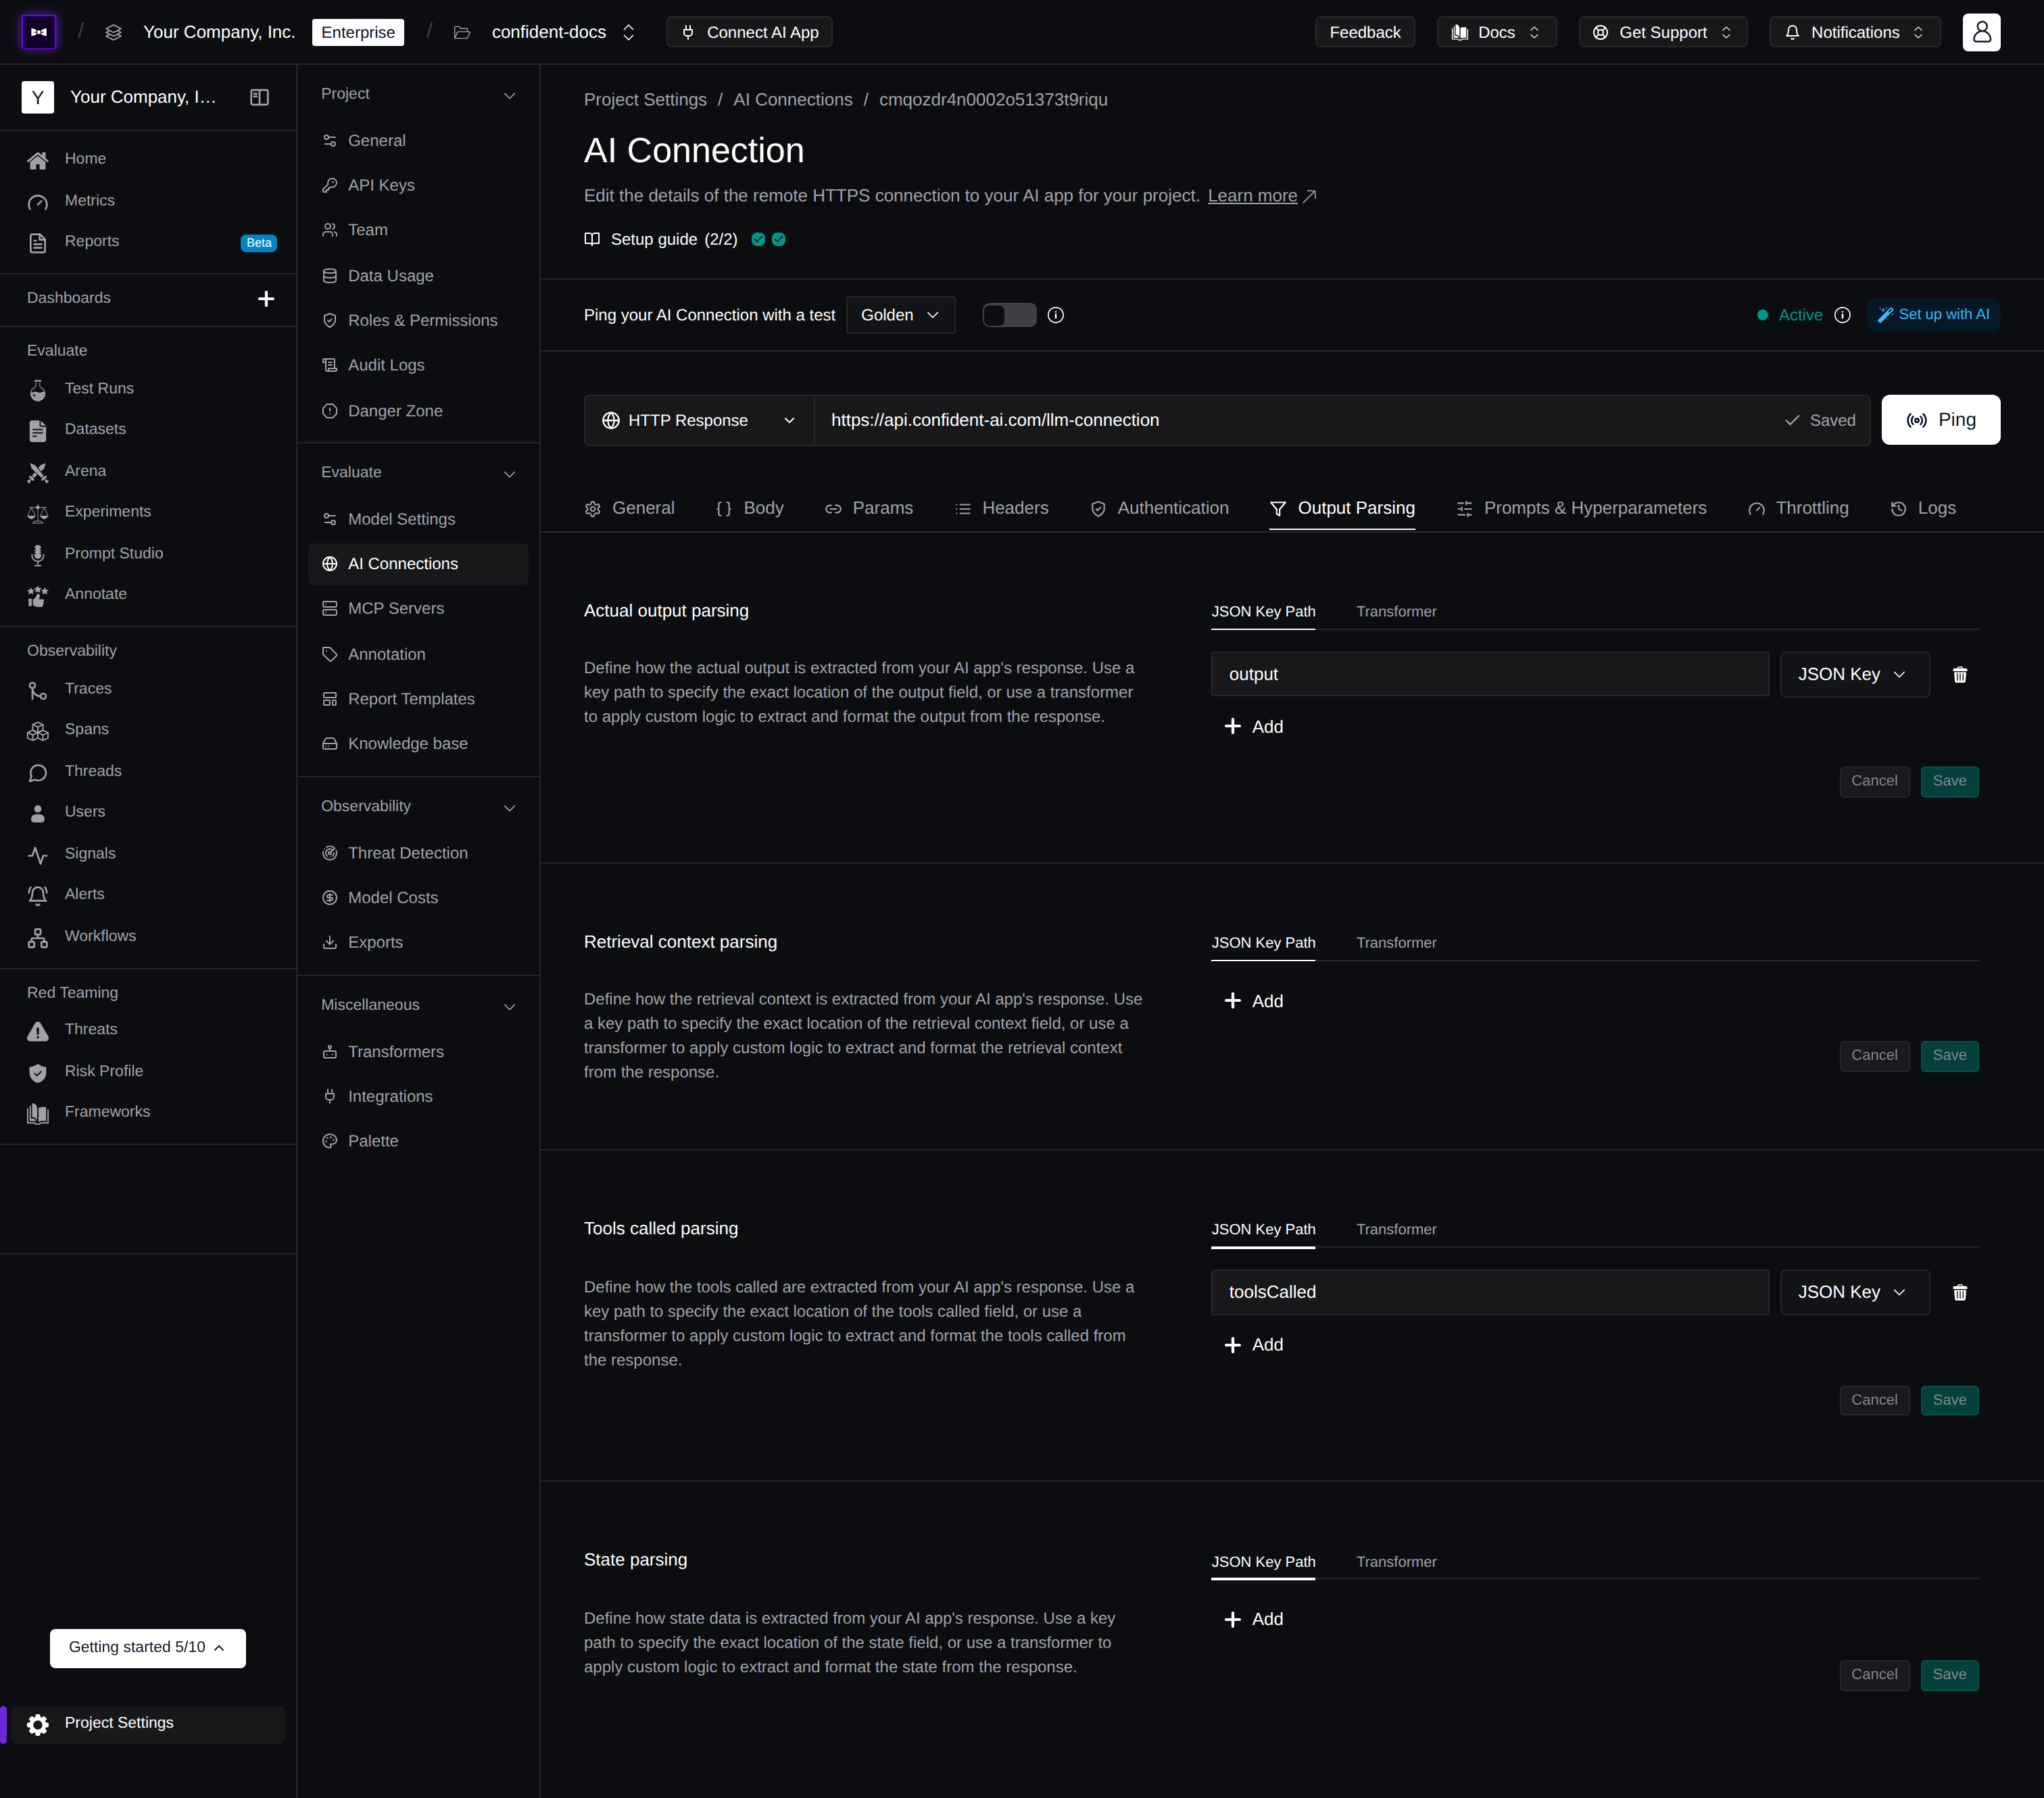The height and width of the screenshot is (1798, 2044).
Task: Collapse the Project settings section
Action: click(508, 95)
